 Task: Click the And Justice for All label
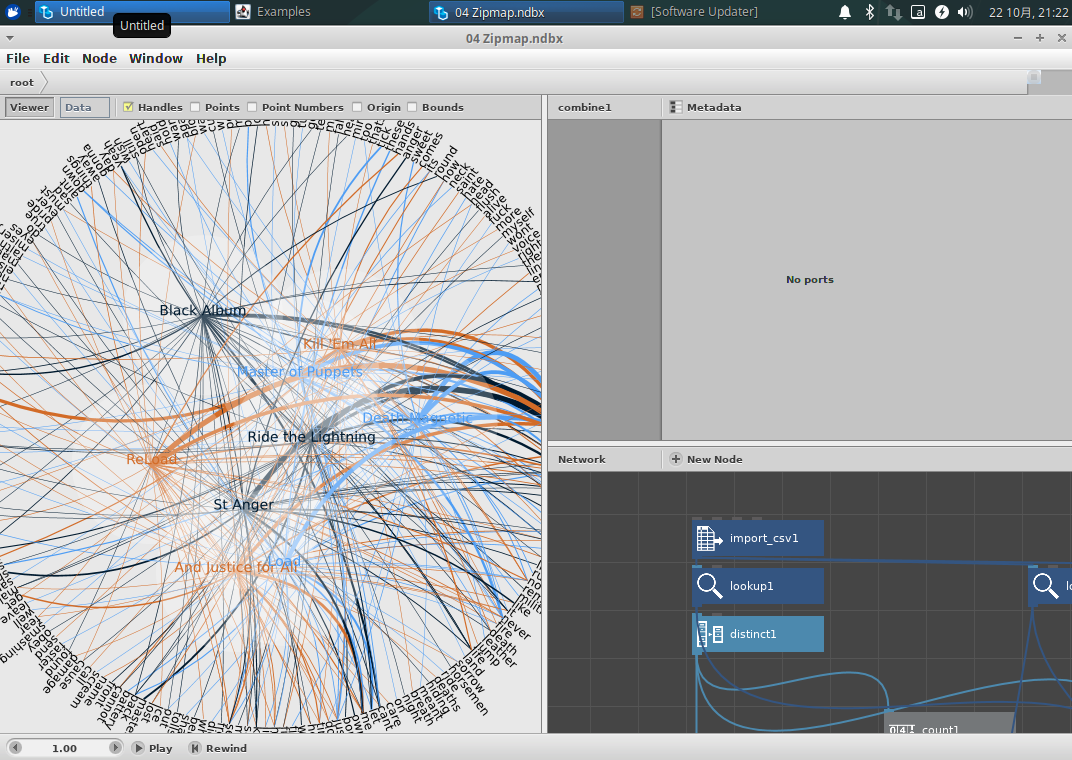[236, 567]
